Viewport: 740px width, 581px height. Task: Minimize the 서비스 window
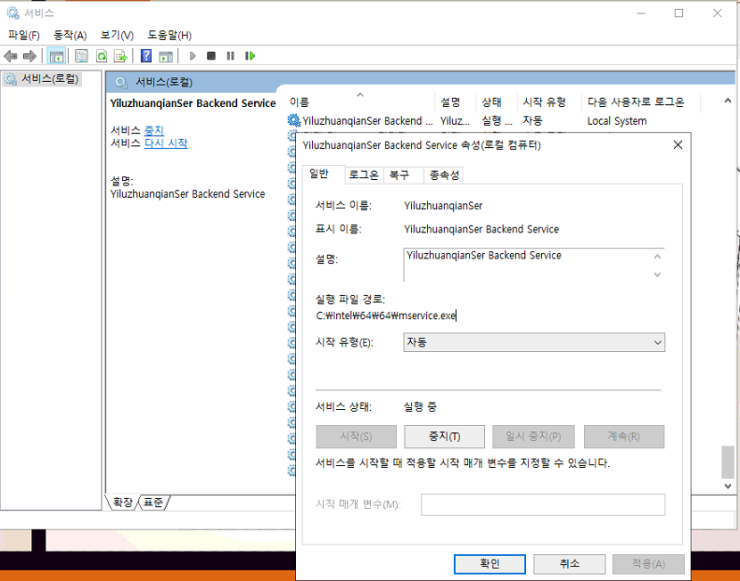(x=641, y=13)
